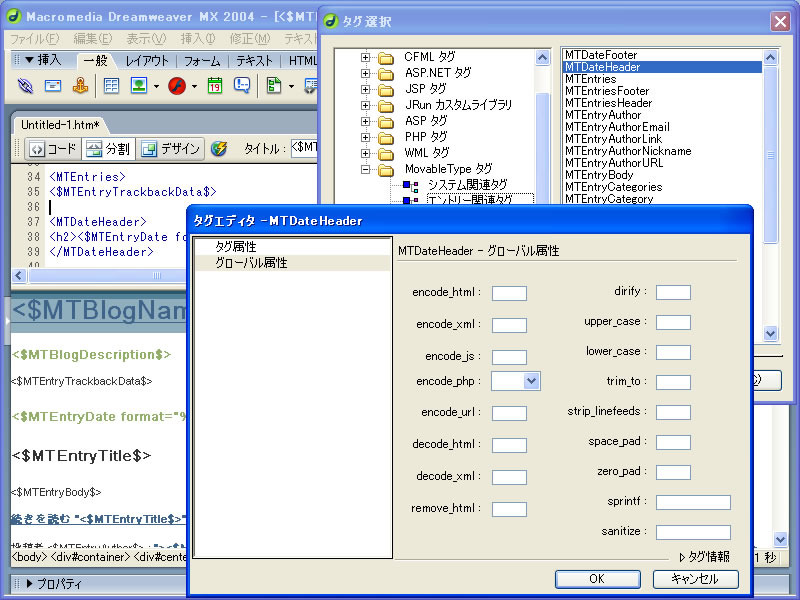Expand the タグ情報 disclosure triangle
The width and height of the screenshot is (800, 600).
point(683,557)
